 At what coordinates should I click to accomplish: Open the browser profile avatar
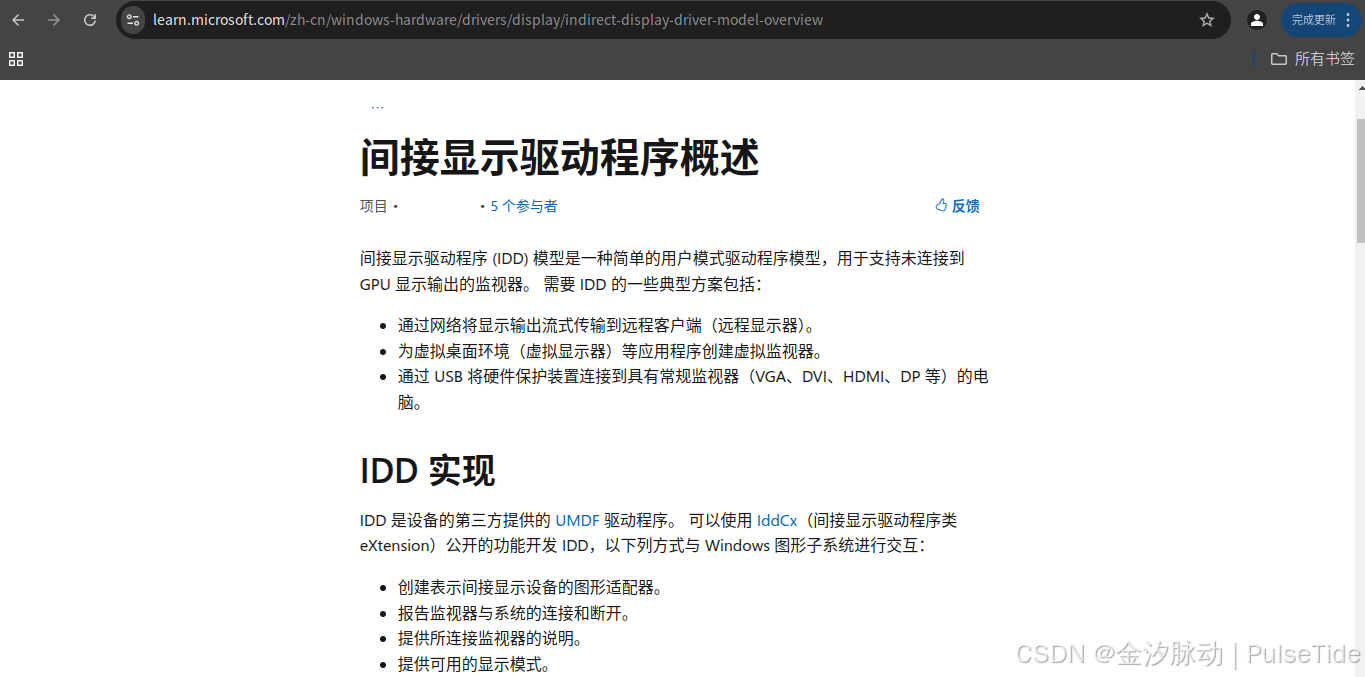(x=1257, y=20)
